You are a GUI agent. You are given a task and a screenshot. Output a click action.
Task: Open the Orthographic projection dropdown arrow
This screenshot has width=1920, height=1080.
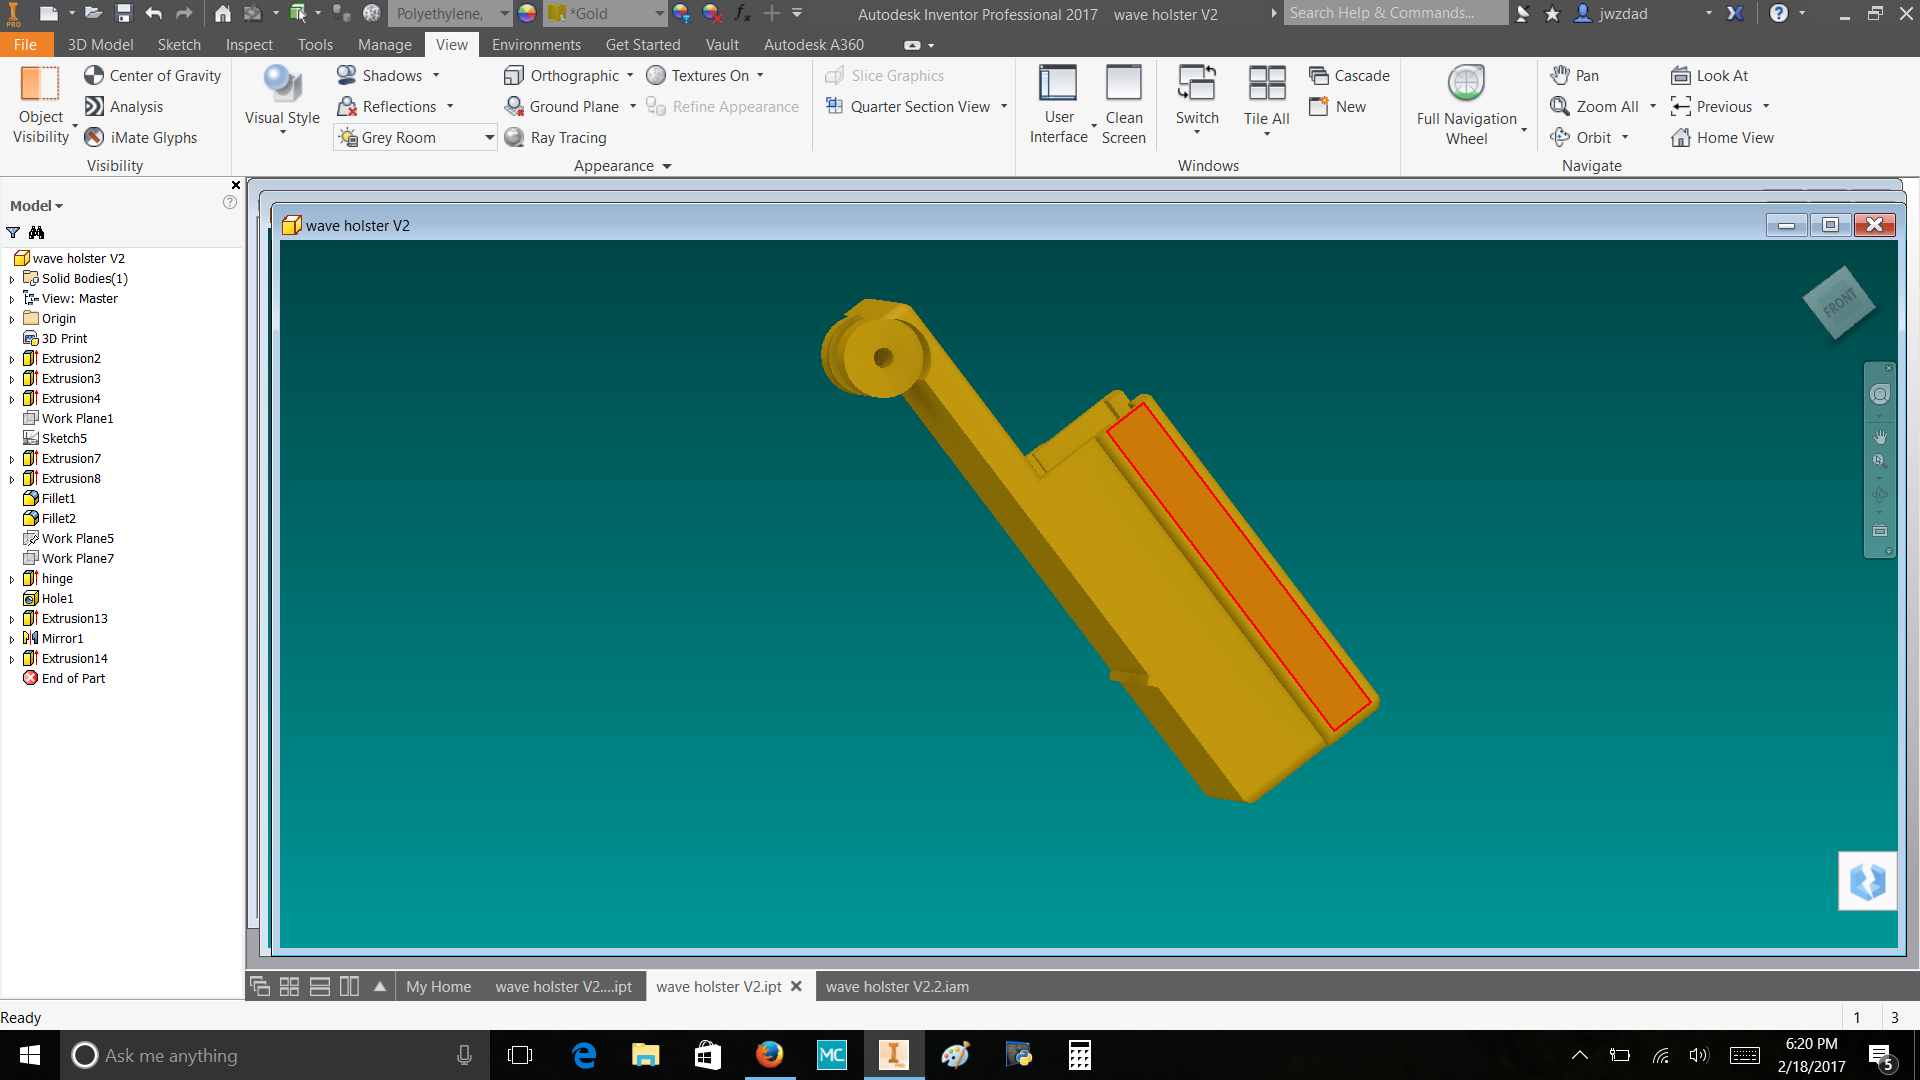(630, 76)
